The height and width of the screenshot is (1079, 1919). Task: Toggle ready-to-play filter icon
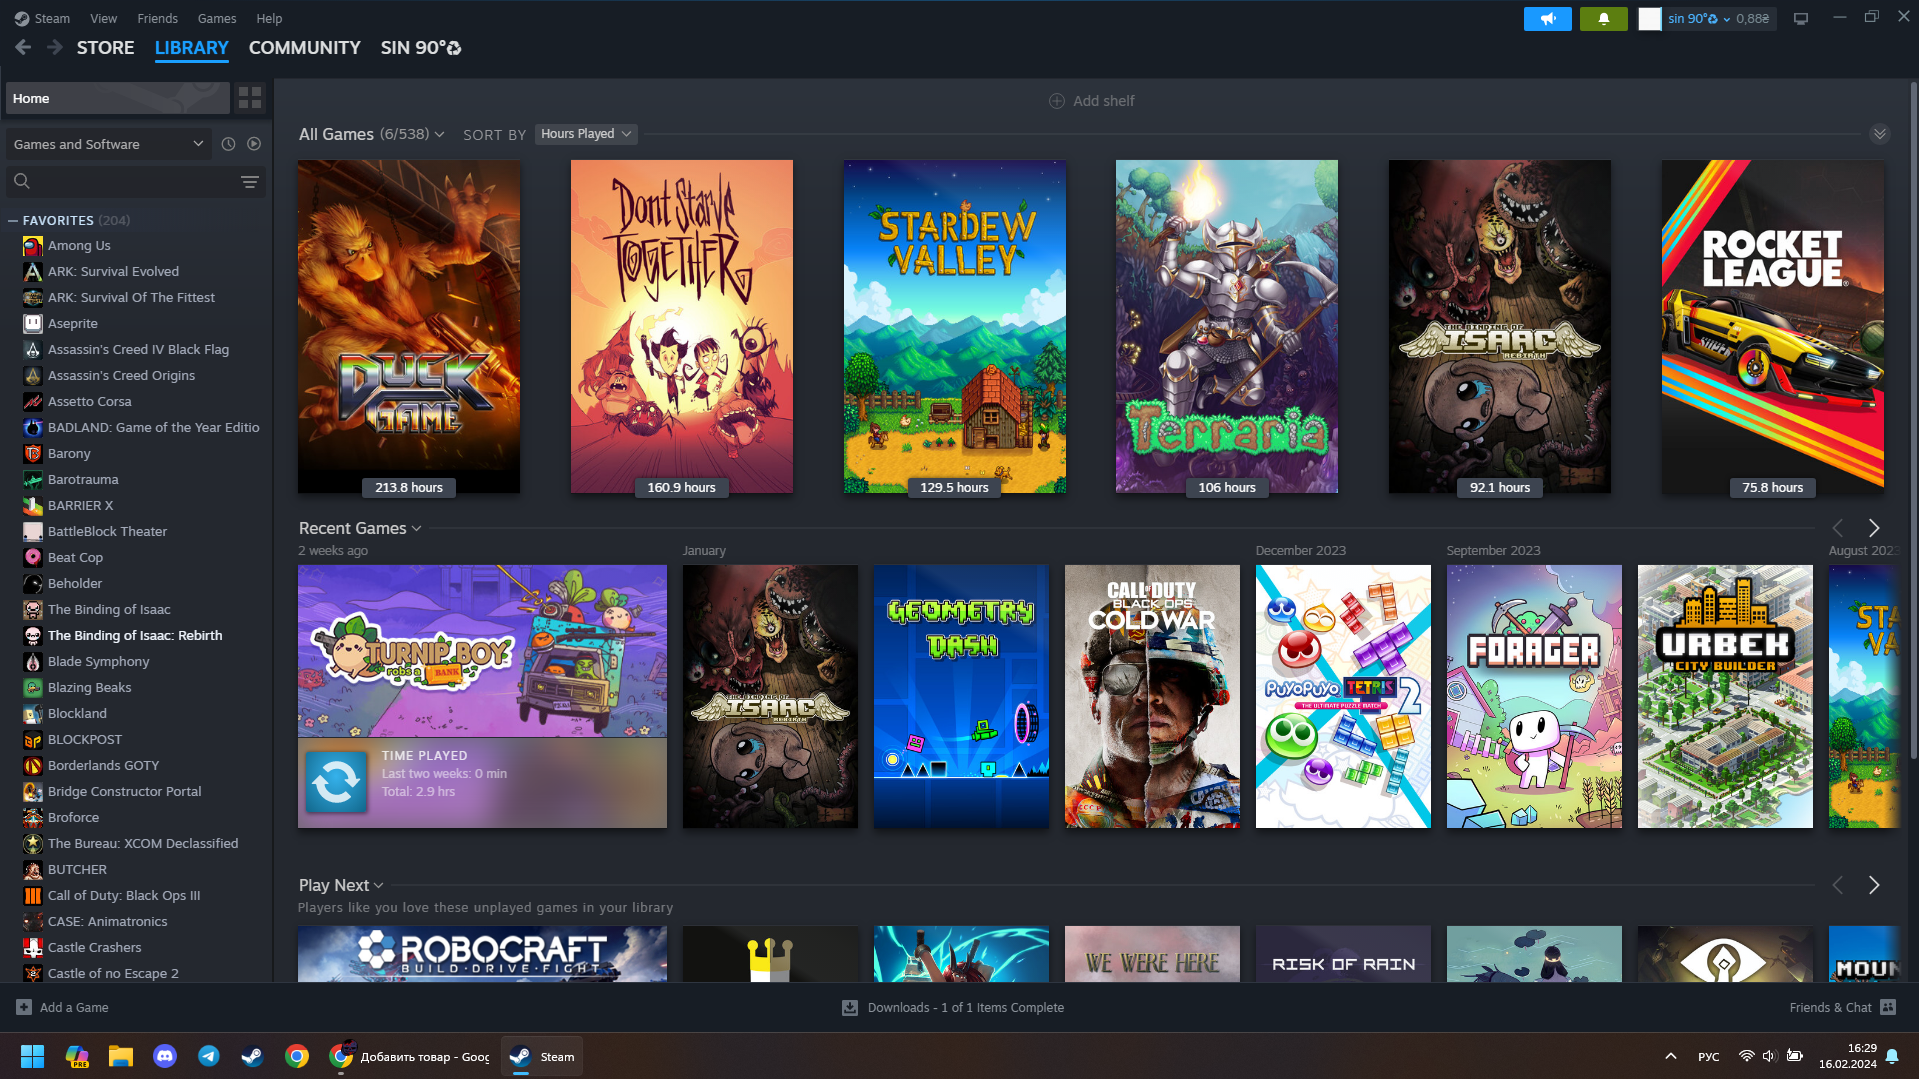(254, 144)
